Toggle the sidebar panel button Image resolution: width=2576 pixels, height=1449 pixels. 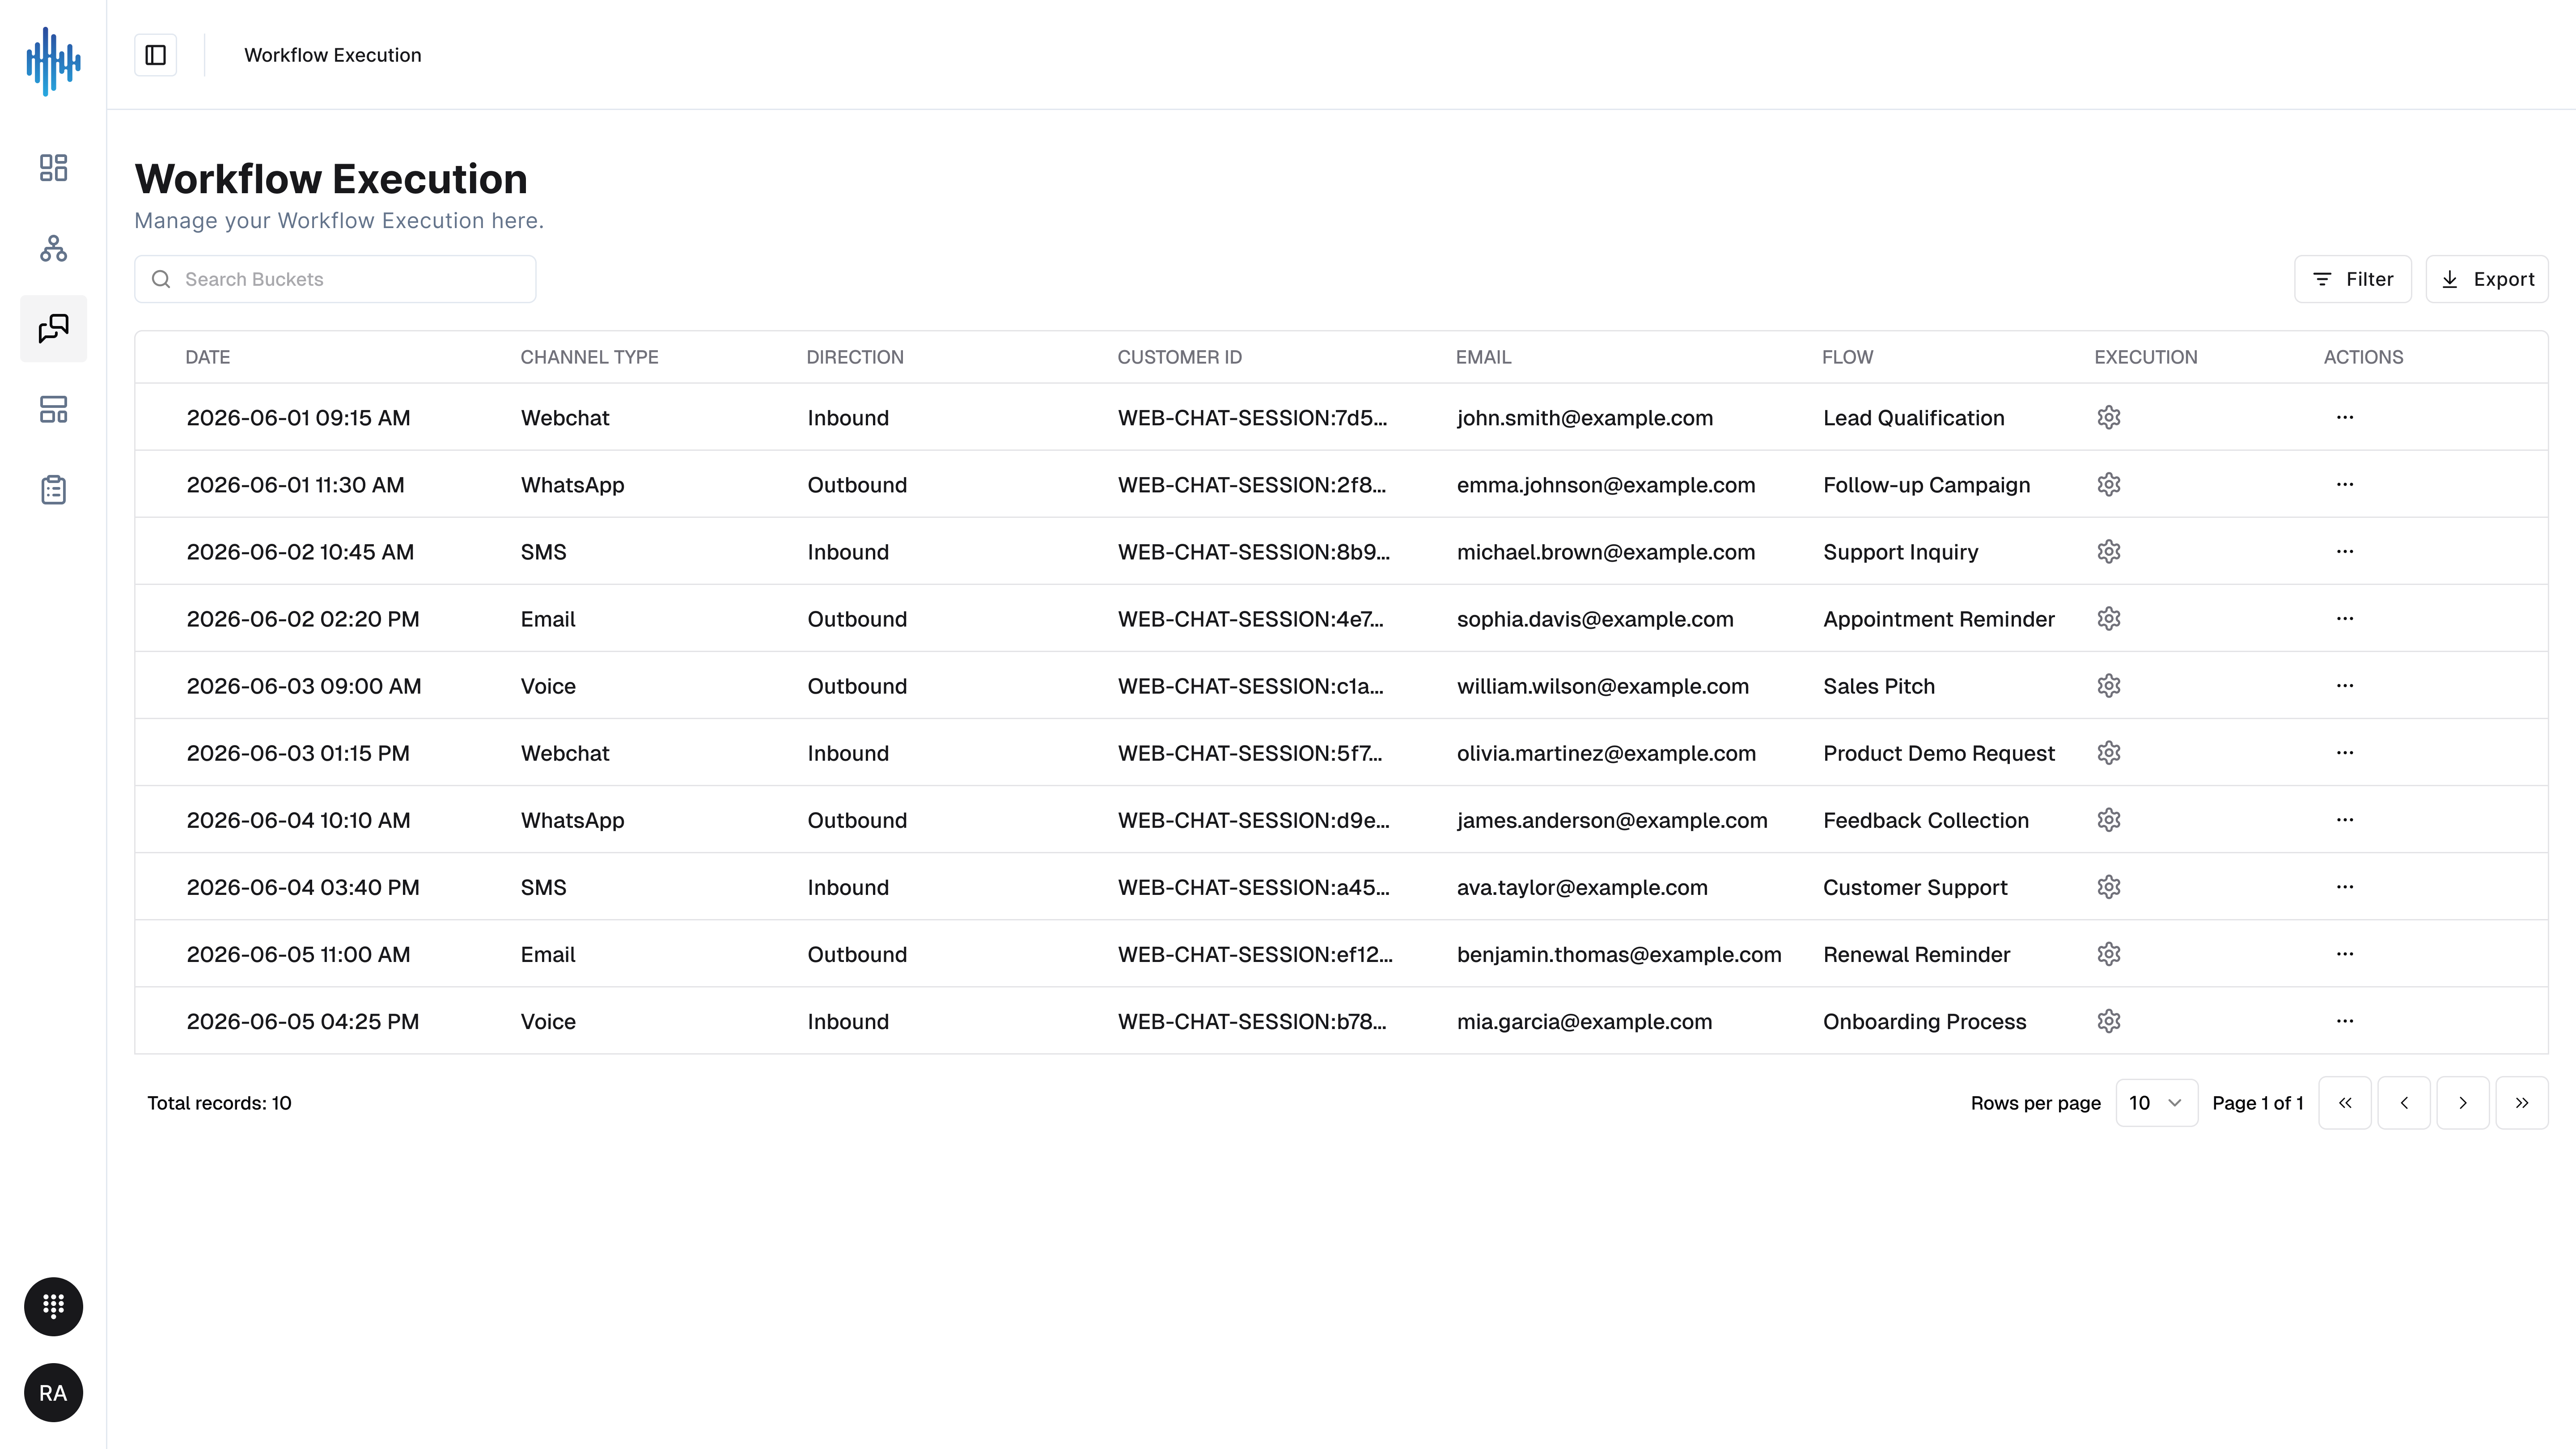156,55
